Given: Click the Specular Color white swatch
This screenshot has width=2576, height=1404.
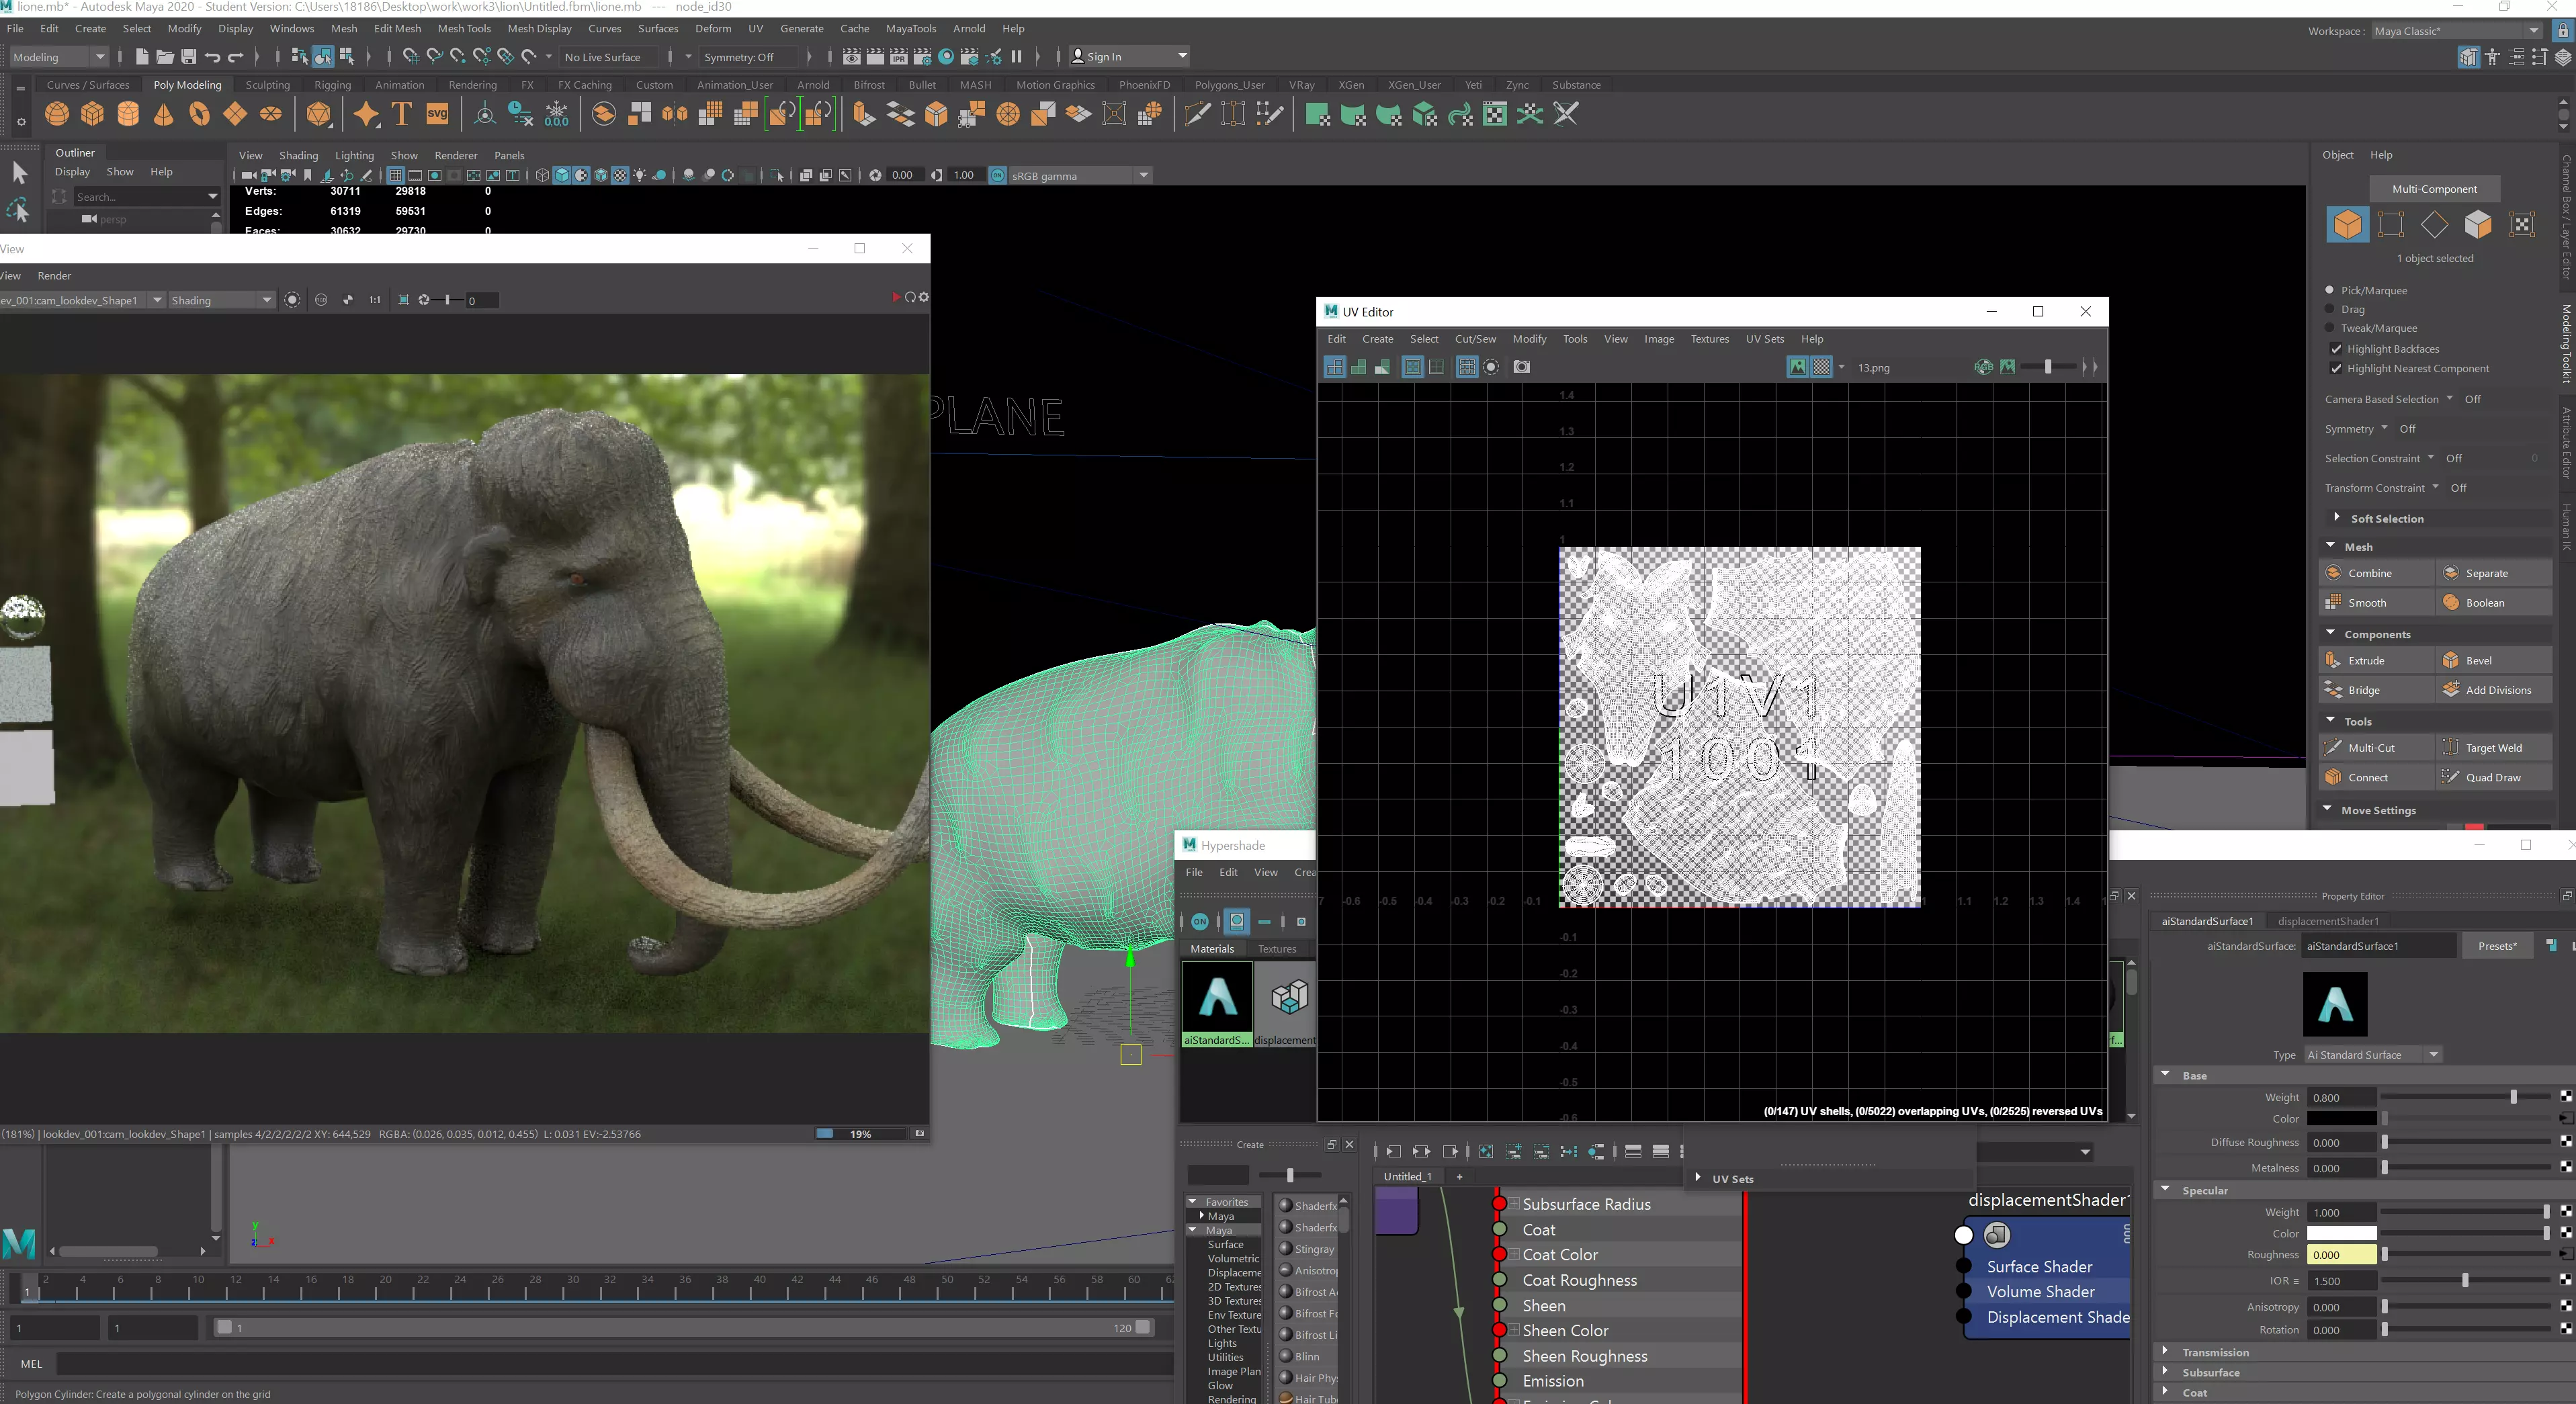Looking at the screenshot, I should click(x=2341, y=1233).
